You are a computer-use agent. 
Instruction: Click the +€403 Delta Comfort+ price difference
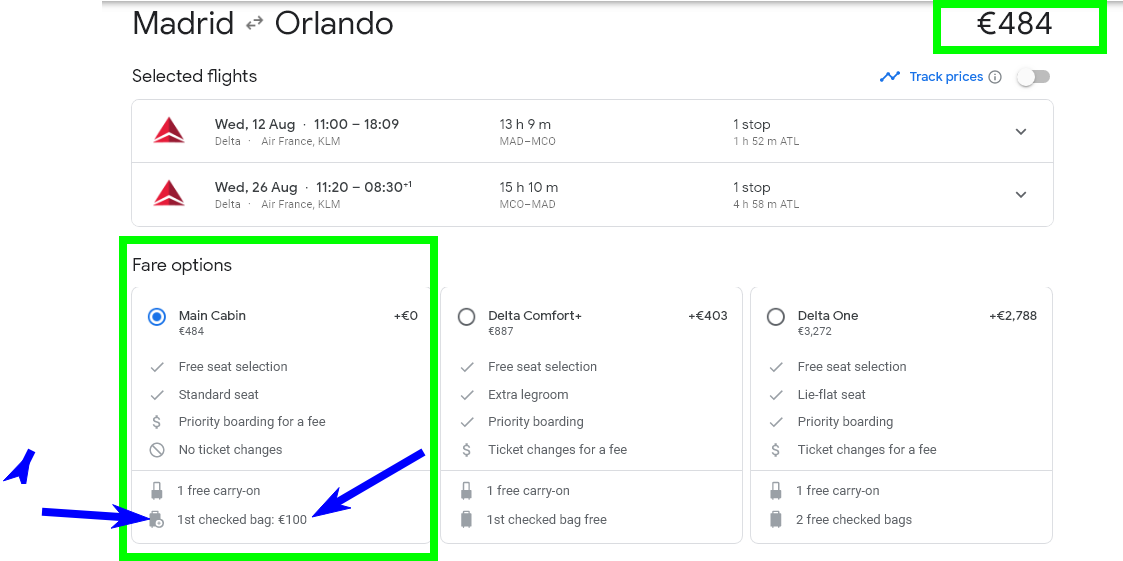point(708,315)
